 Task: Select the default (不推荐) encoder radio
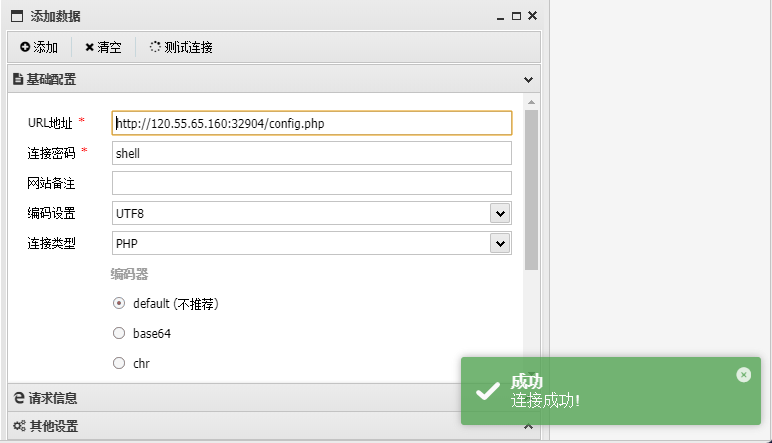click(119, 304)
